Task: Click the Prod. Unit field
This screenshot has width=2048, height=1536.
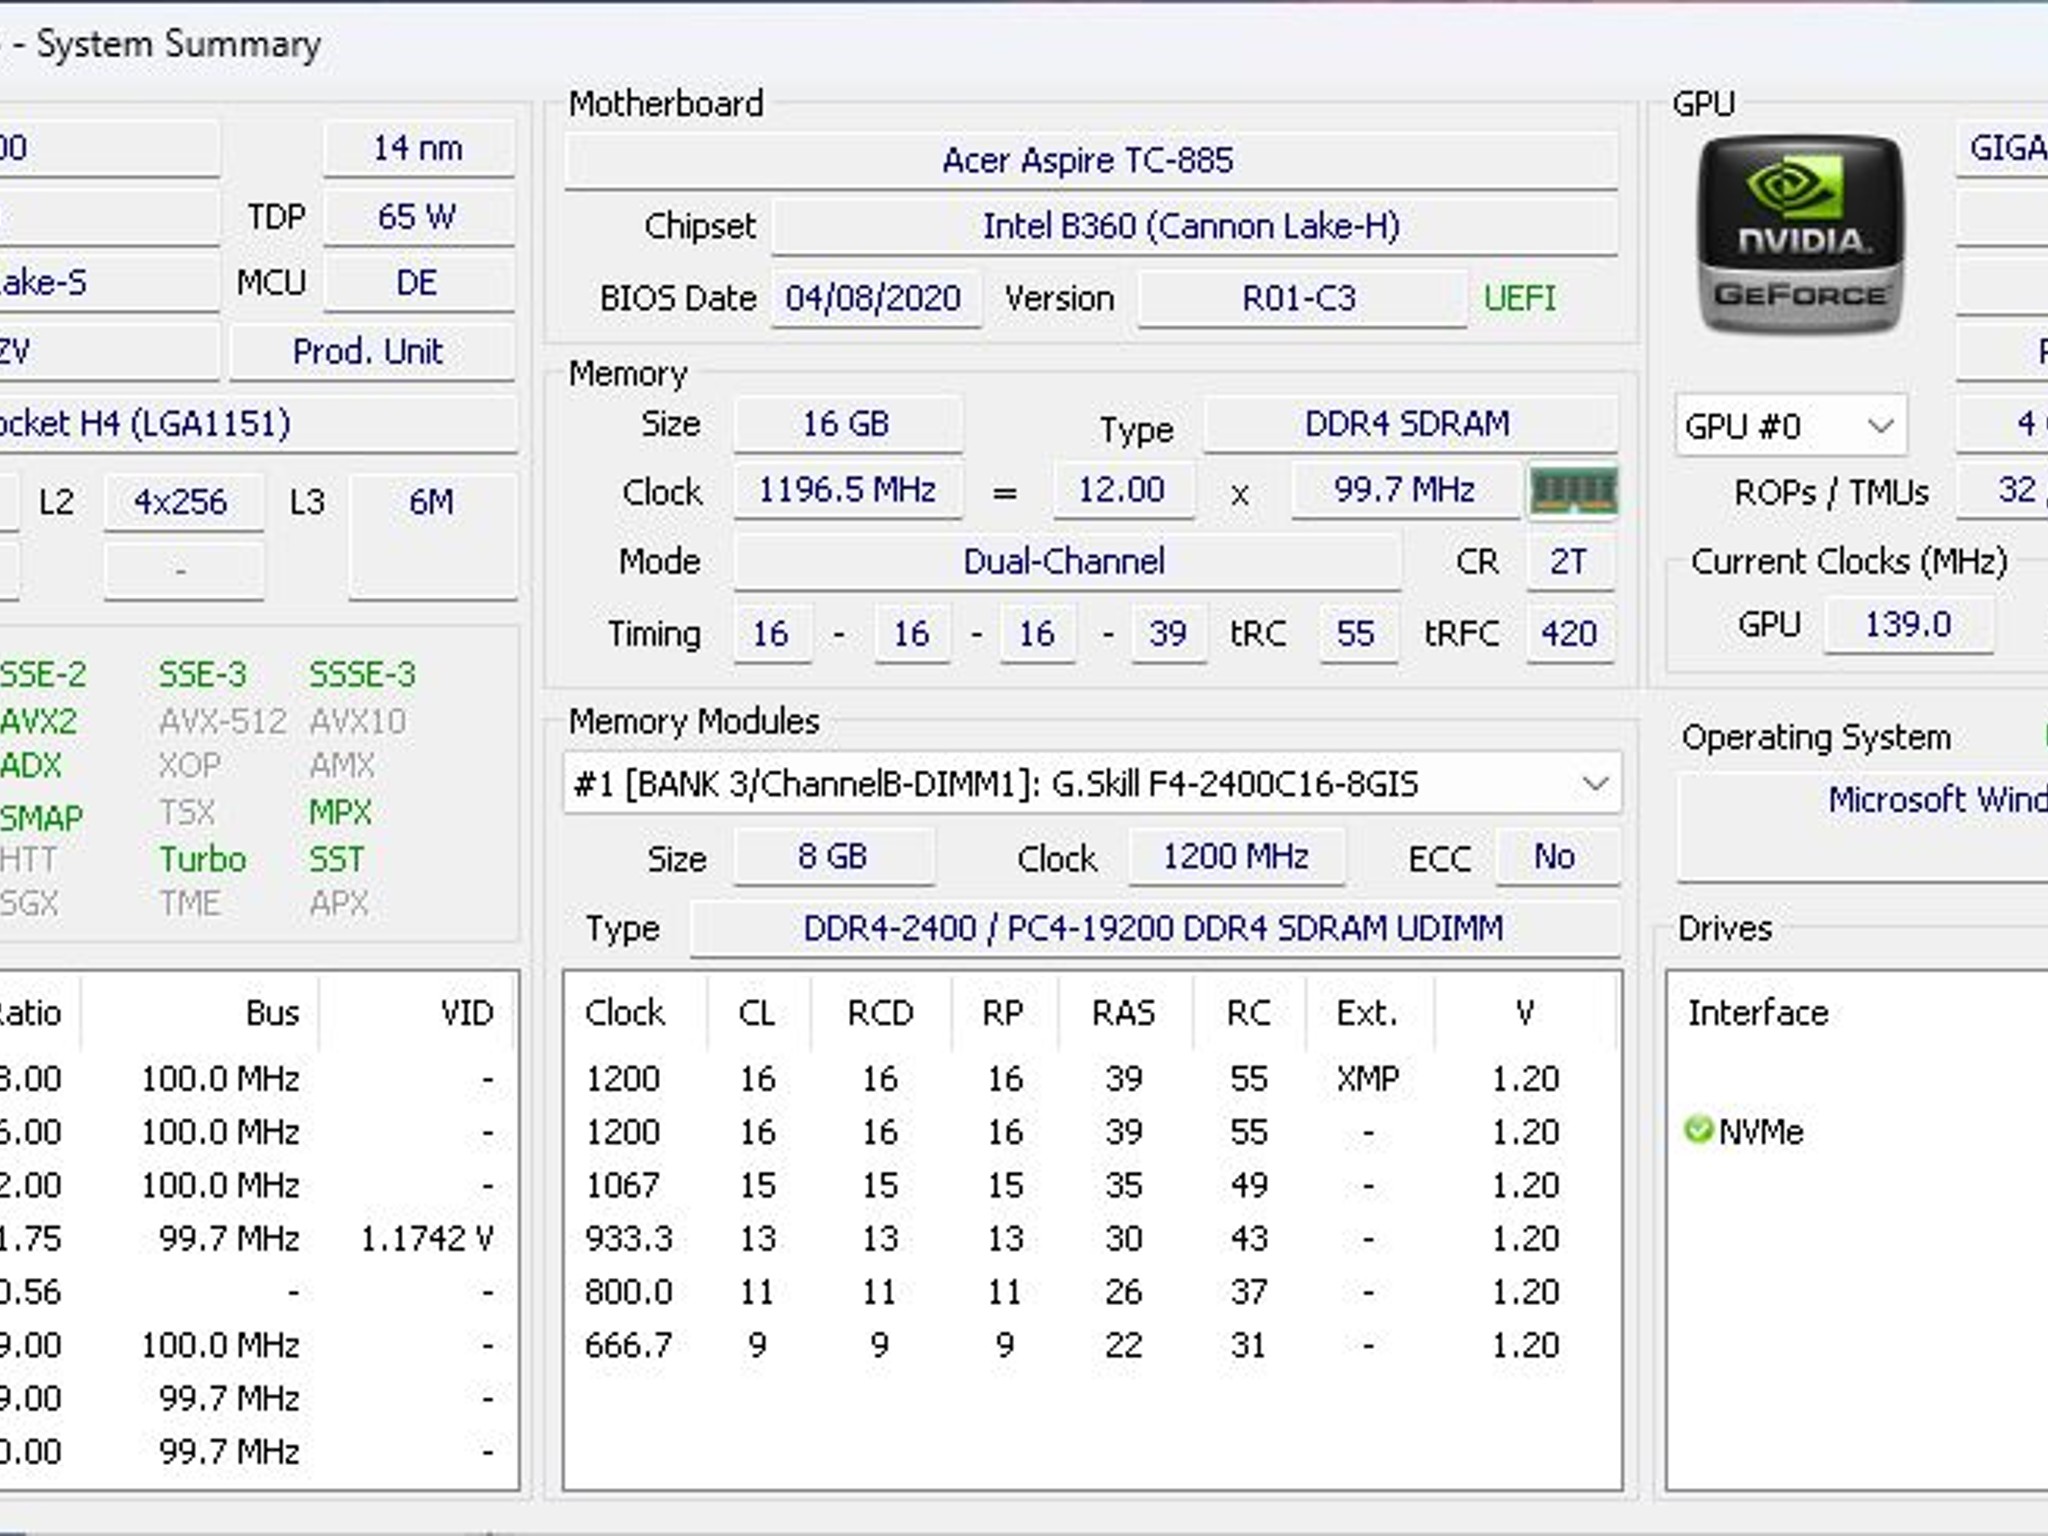Action: coord(370,351)
